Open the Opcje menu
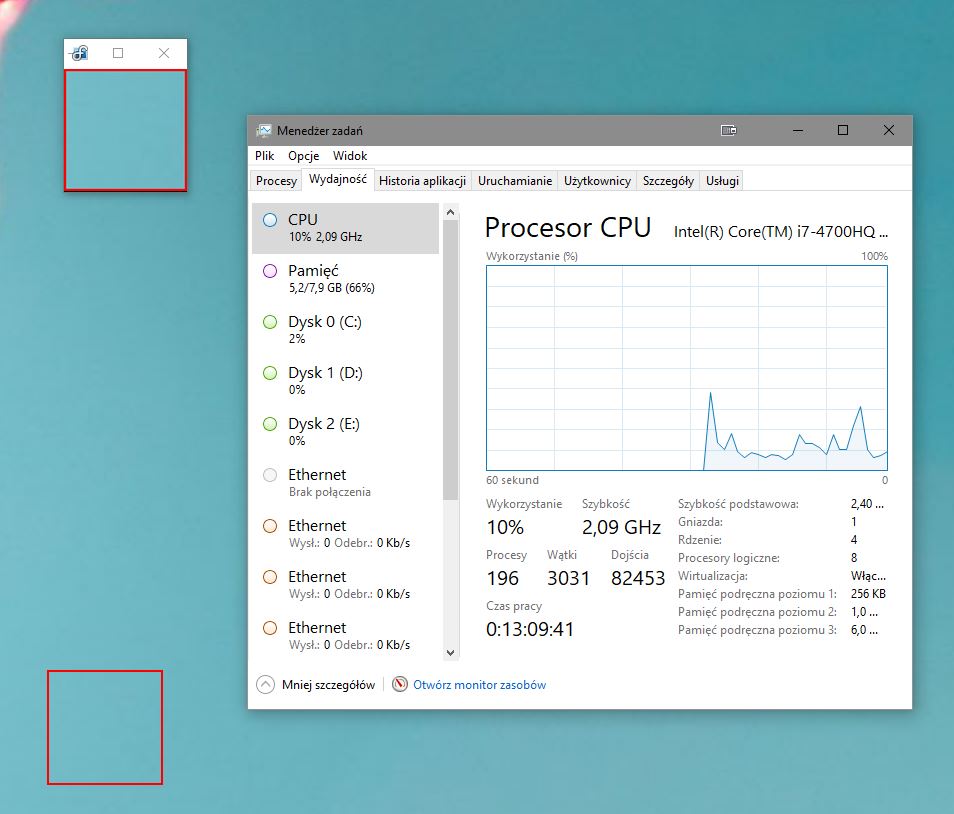The height and width of the screenshot is (814, 954). (x=303, y=156)
